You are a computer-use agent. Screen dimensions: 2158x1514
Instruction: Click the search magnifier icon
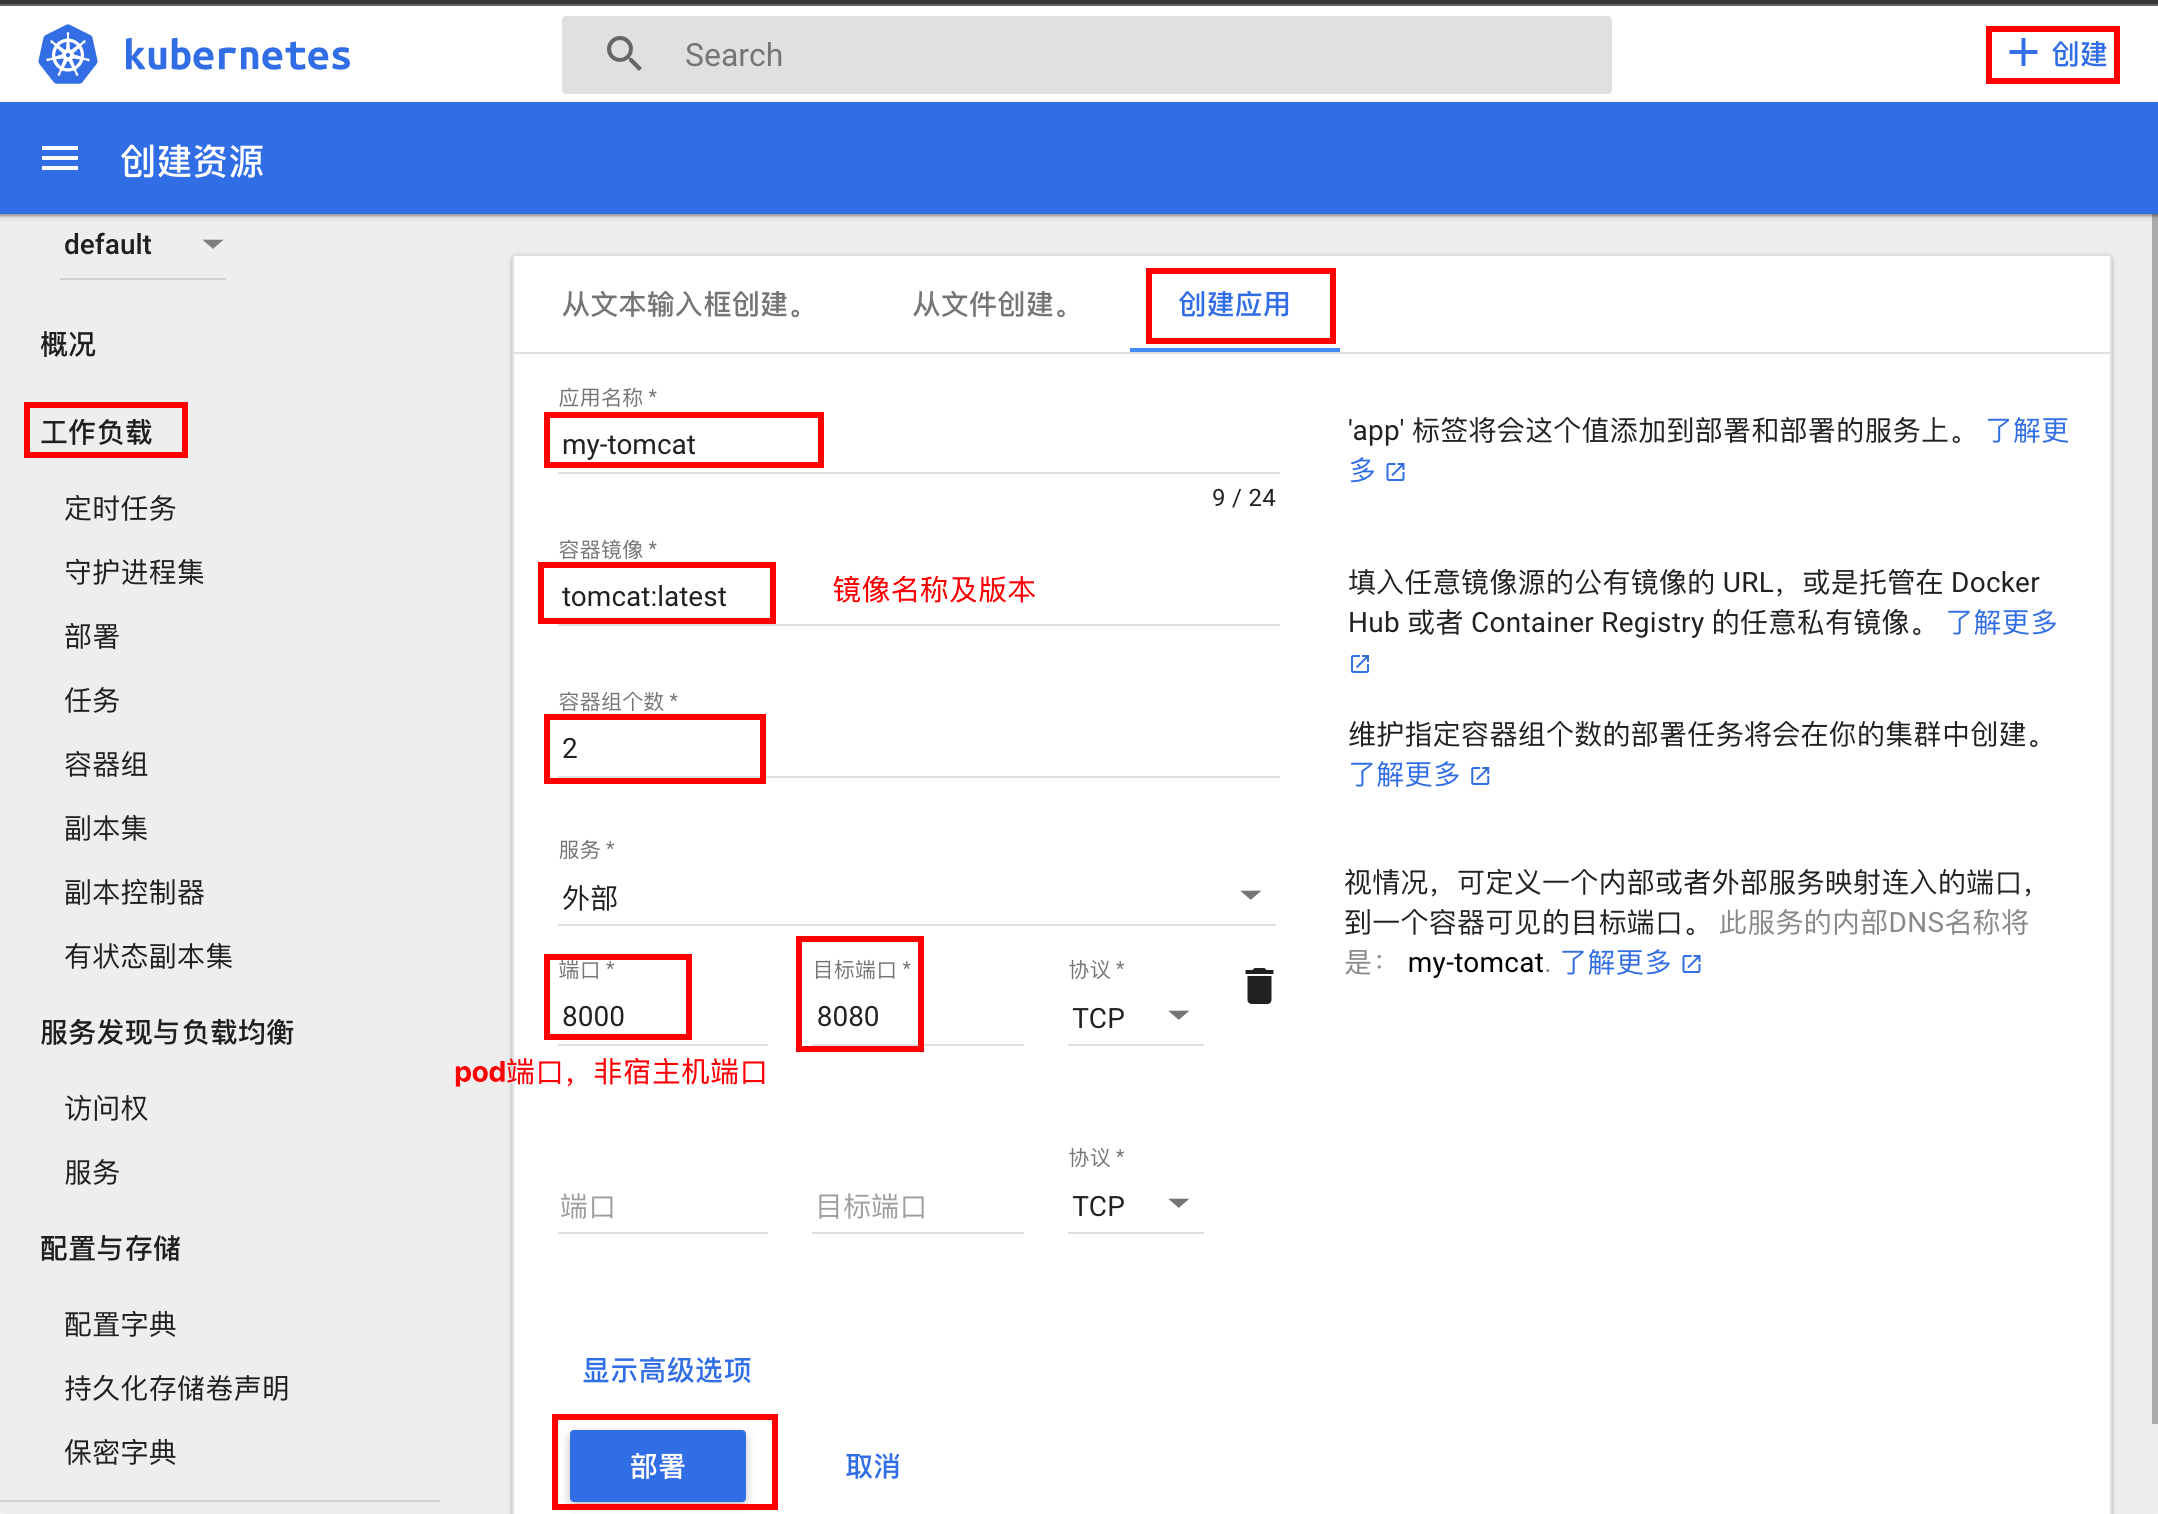624,54
